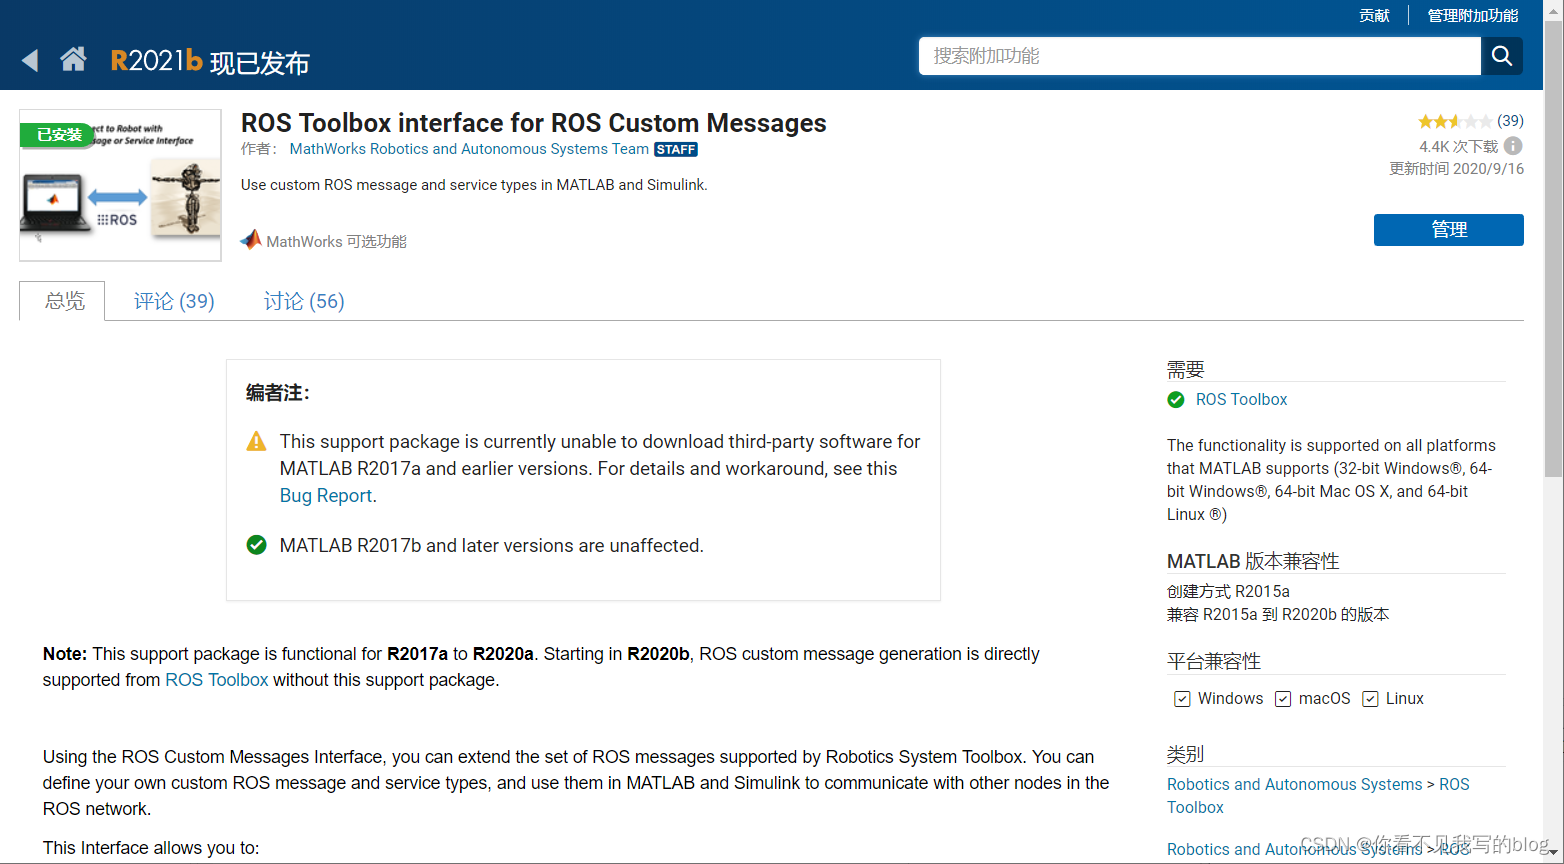Open the Add-On Explorer home icon
The width and height of the screenshot is (1564, 864).
point(73,60)
